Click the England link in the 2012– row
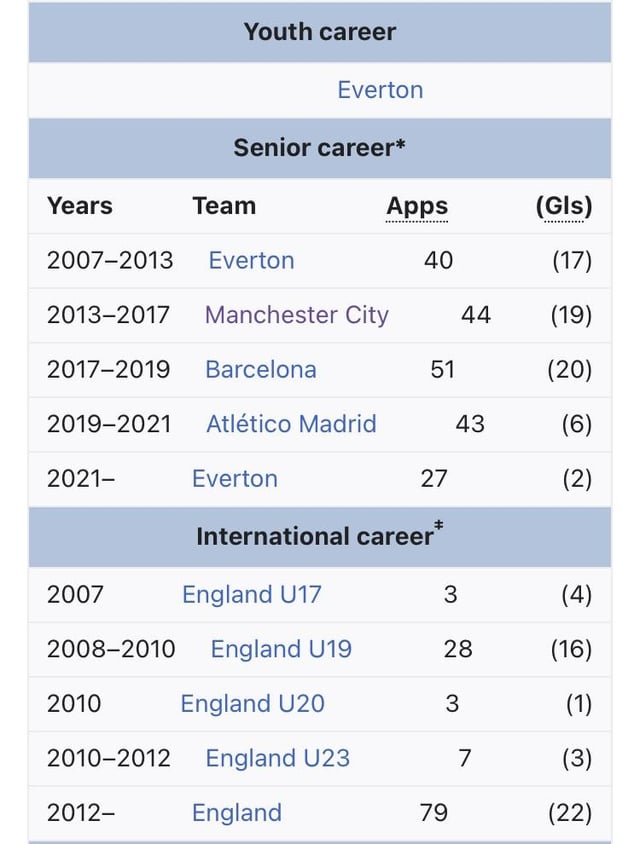Screen dimensions: 640x844 coord(236,813)
